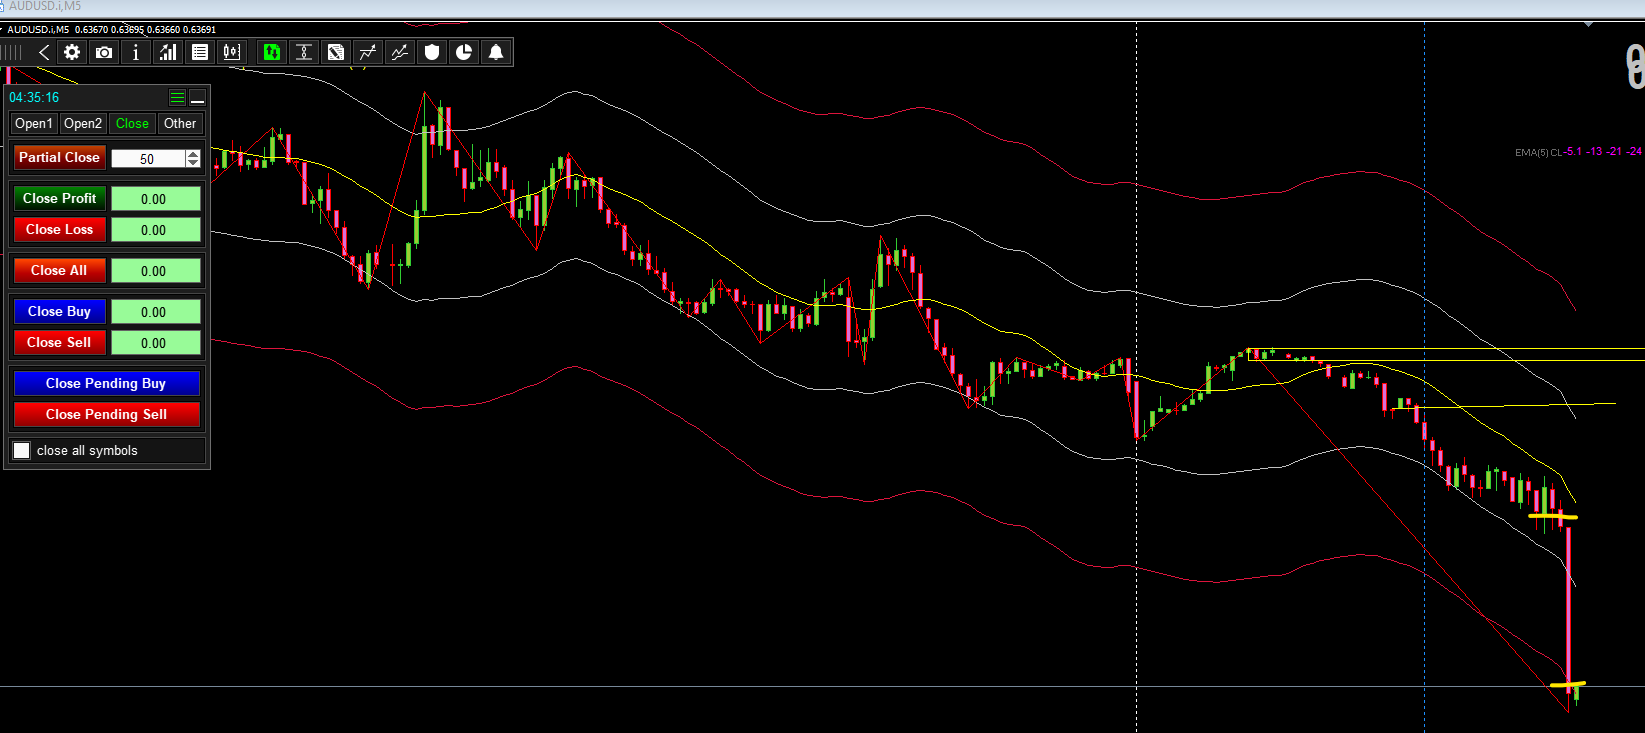
Task: Collapse the toolbar with the left arrow
Action: click(44, 52)
